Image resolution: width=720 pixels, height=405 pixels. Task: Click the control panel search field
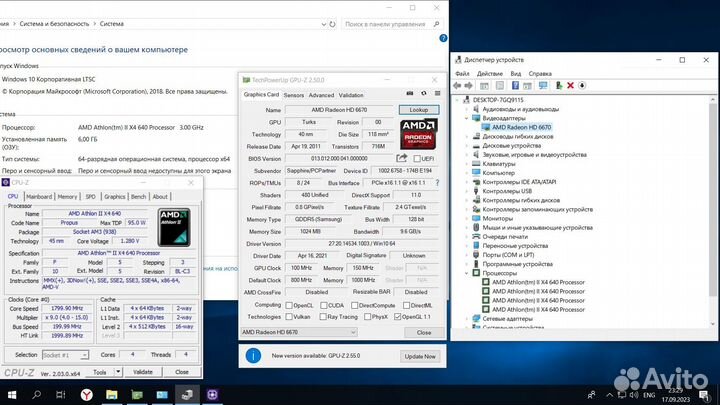click(x=392, y=24)
